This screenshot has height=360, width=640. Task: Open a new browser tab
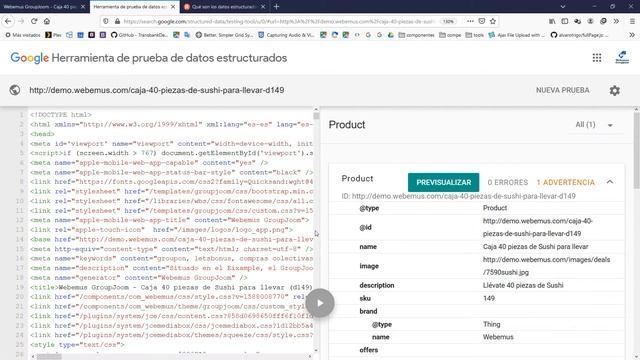[276, 7]
